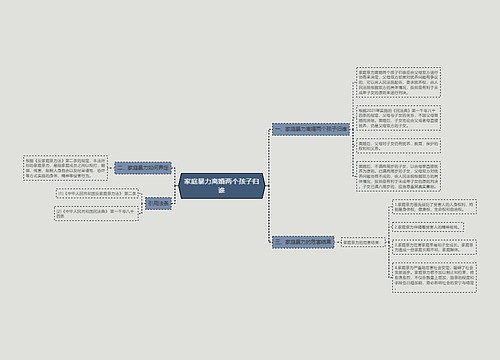This screenshot has width=500, height=360.
Task: Select note 离婚后,不满两周岁的子女
Action: click(x=398, y=176)
